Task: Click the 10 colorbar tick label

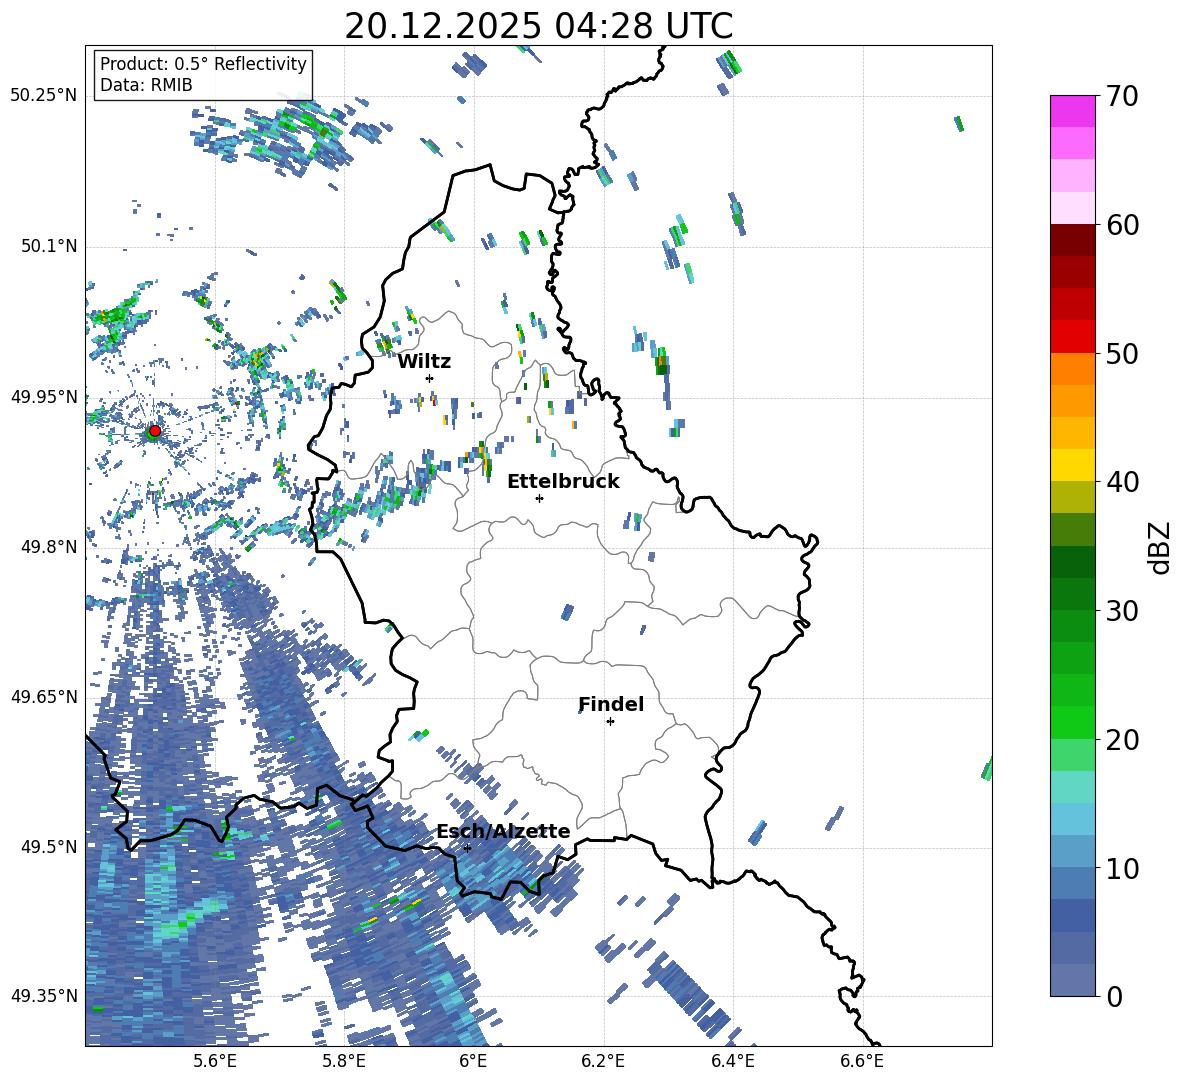Action: [x=1122, y=868]
